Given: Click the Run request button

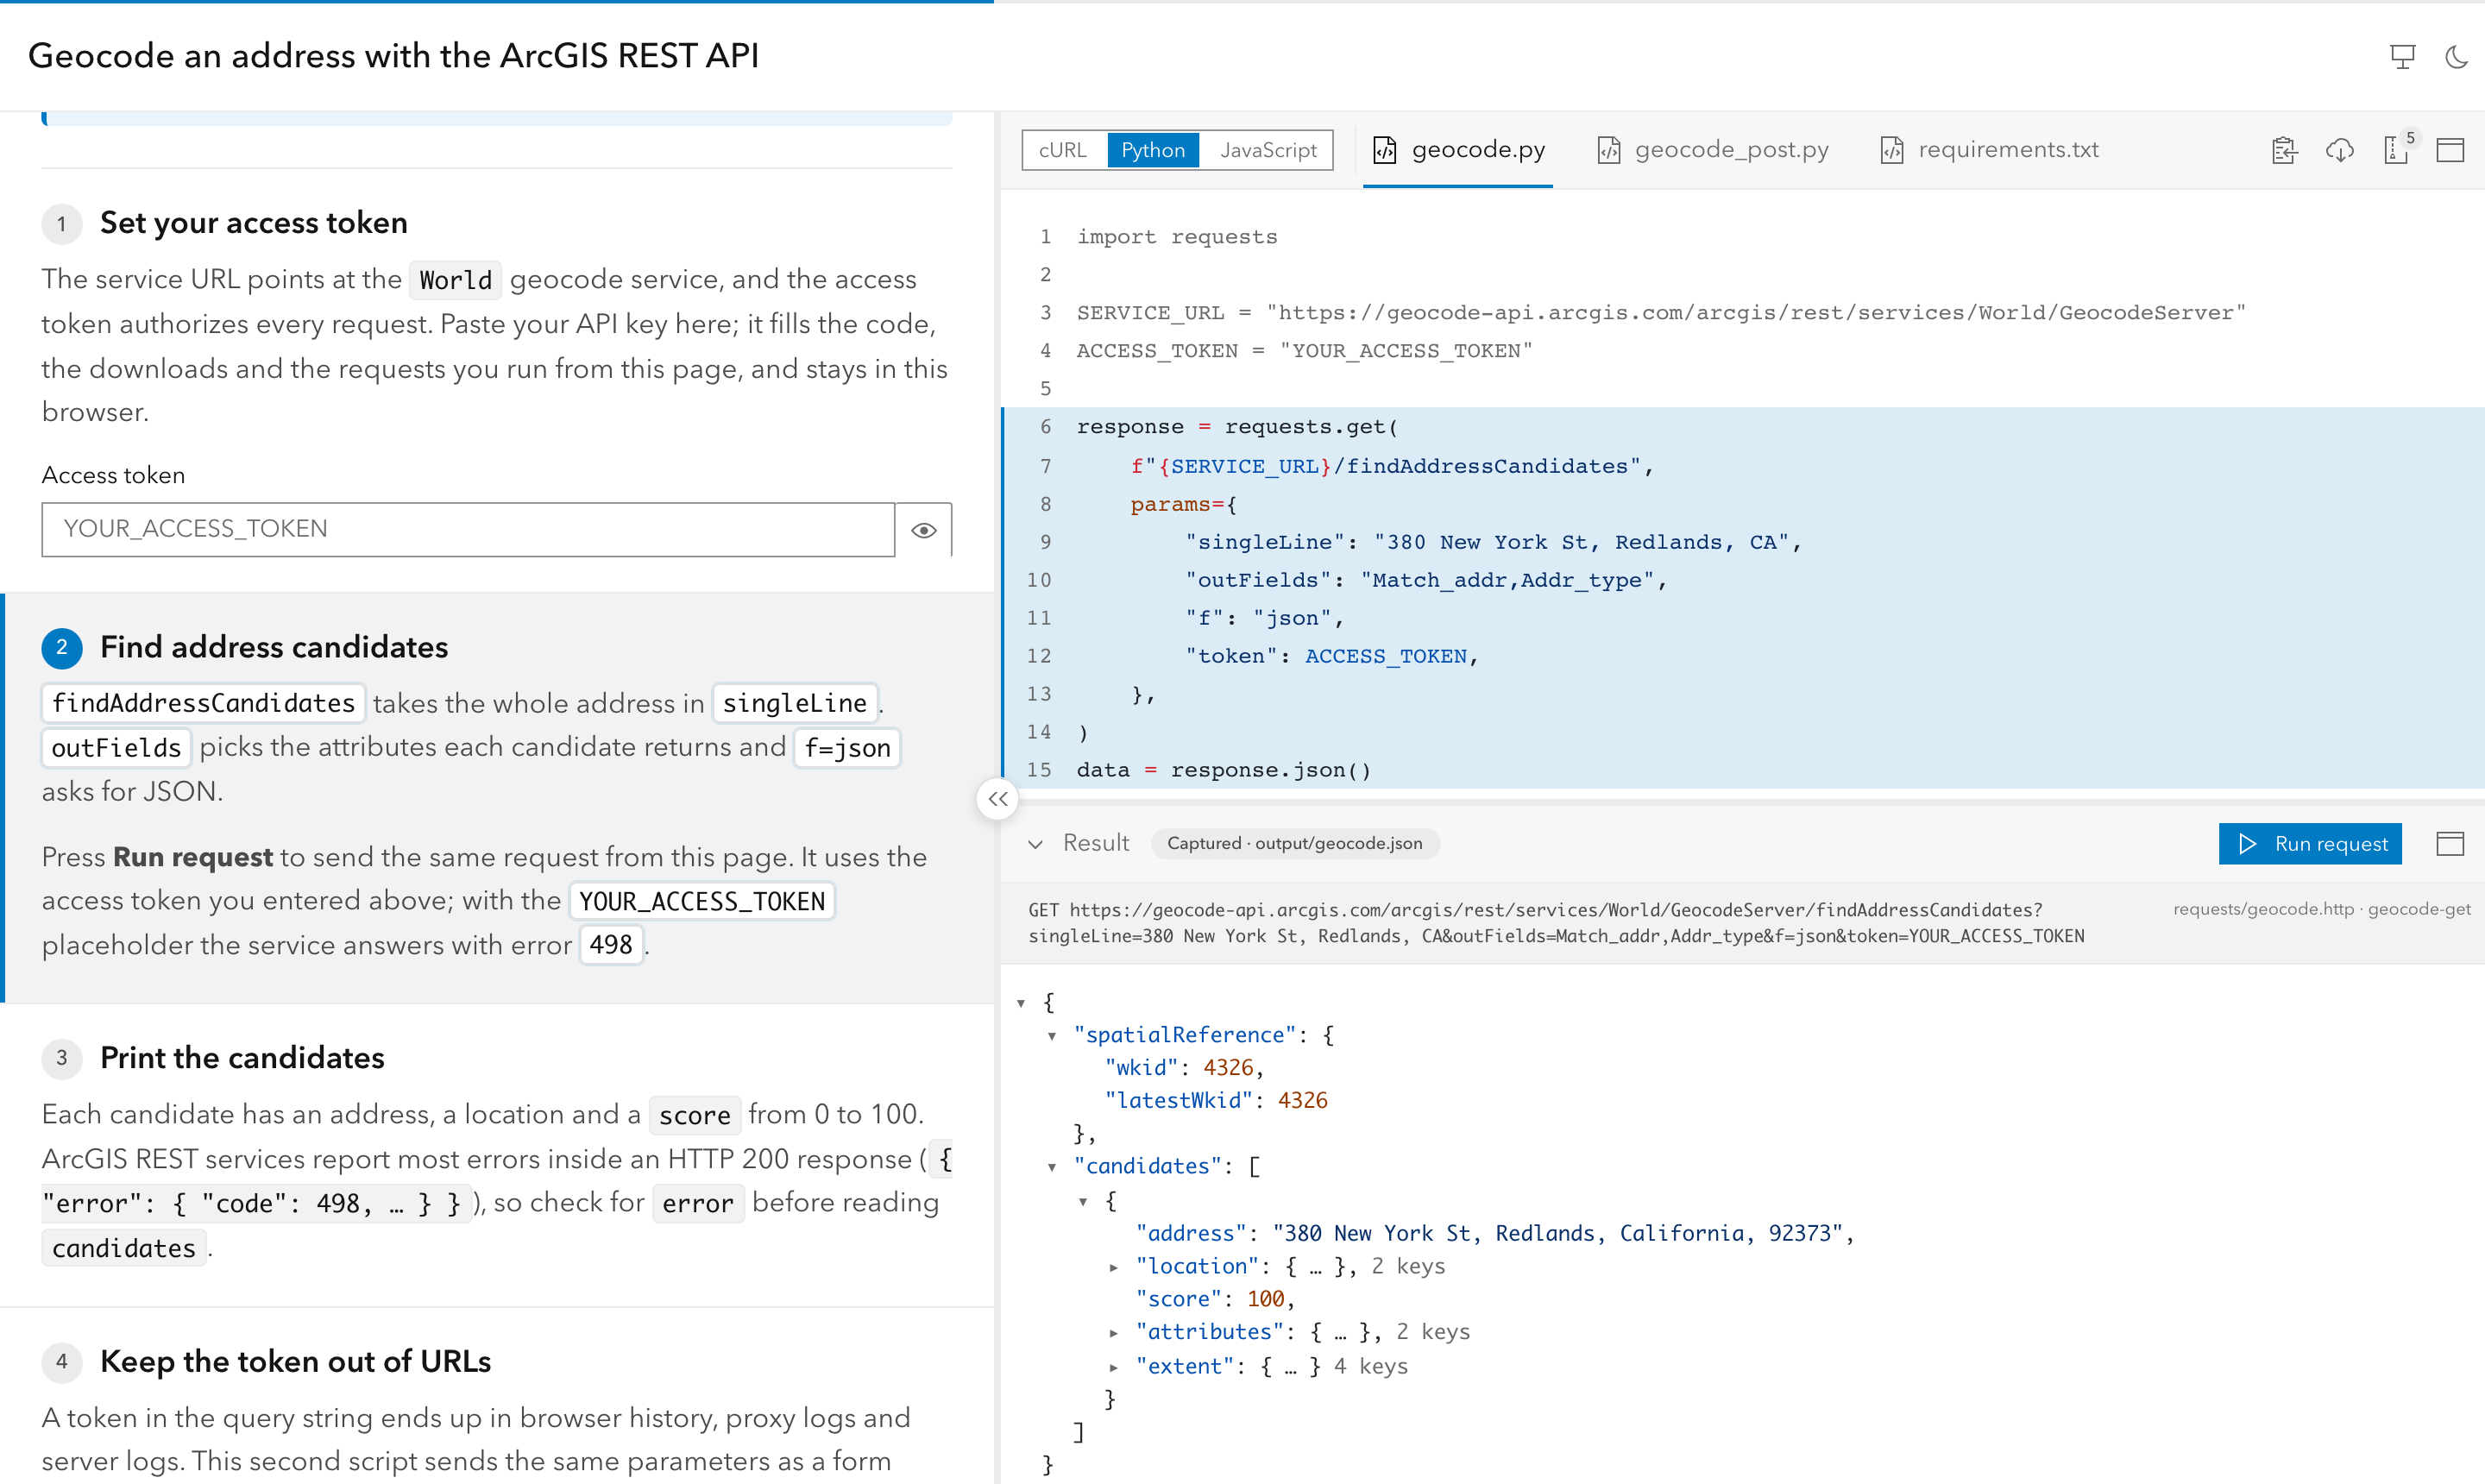Looking at the screenshot, I should tap(2310, 843).
